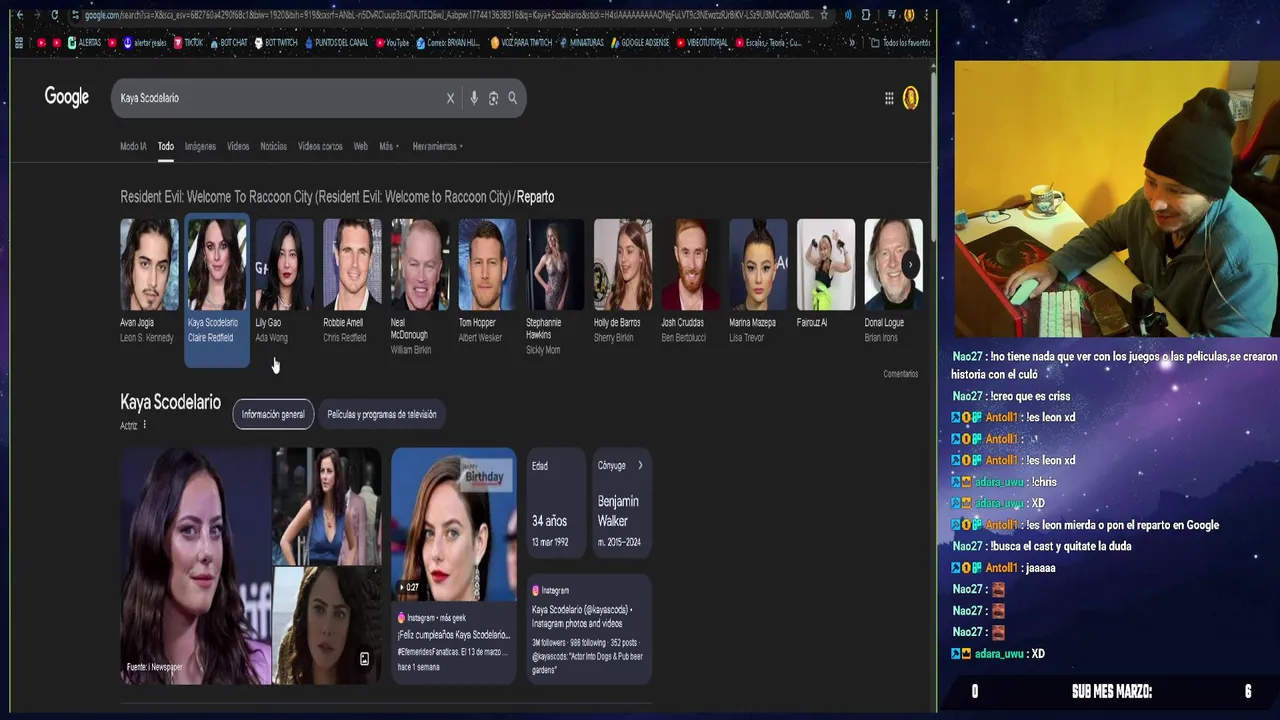The width and height of the screenshot is (1280, 720).
Task: Submit search with the magnifier icon
Action: click(x=512, y=98)
